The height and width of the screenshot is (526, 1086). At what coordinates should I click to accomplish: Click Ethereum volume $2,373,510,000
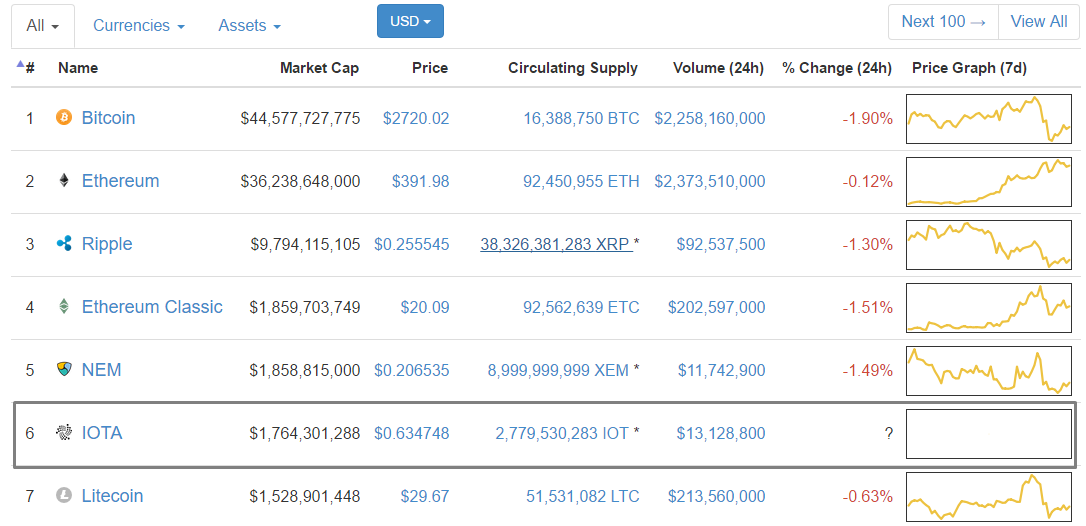[x=710, y=182]
